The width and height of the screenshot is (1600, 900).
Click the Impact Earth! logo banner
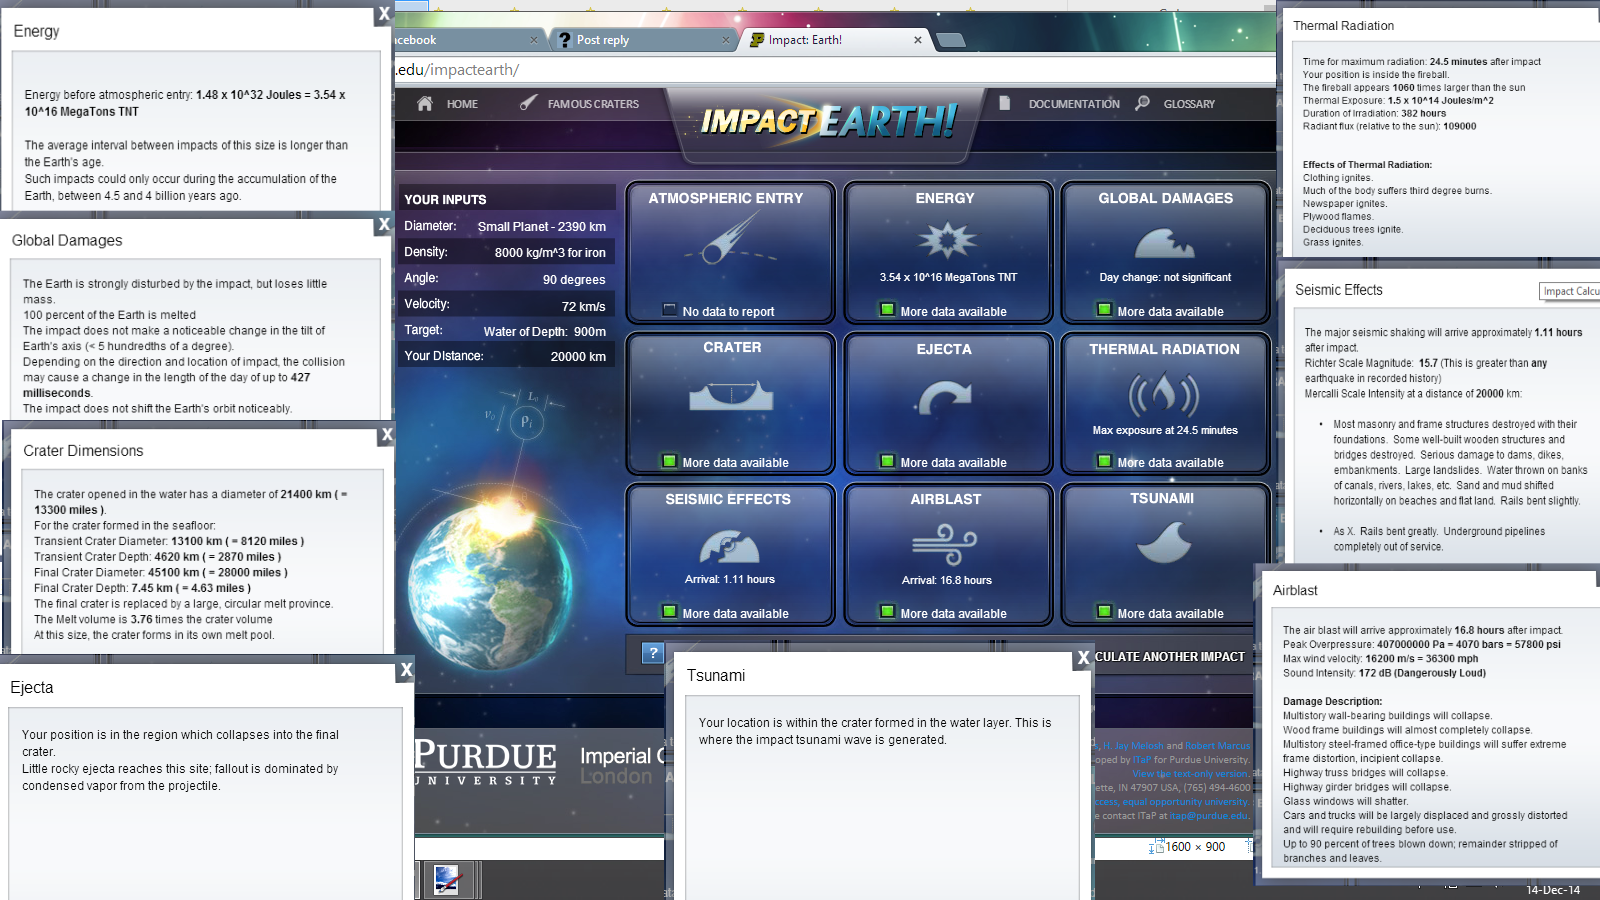[828, 122]
